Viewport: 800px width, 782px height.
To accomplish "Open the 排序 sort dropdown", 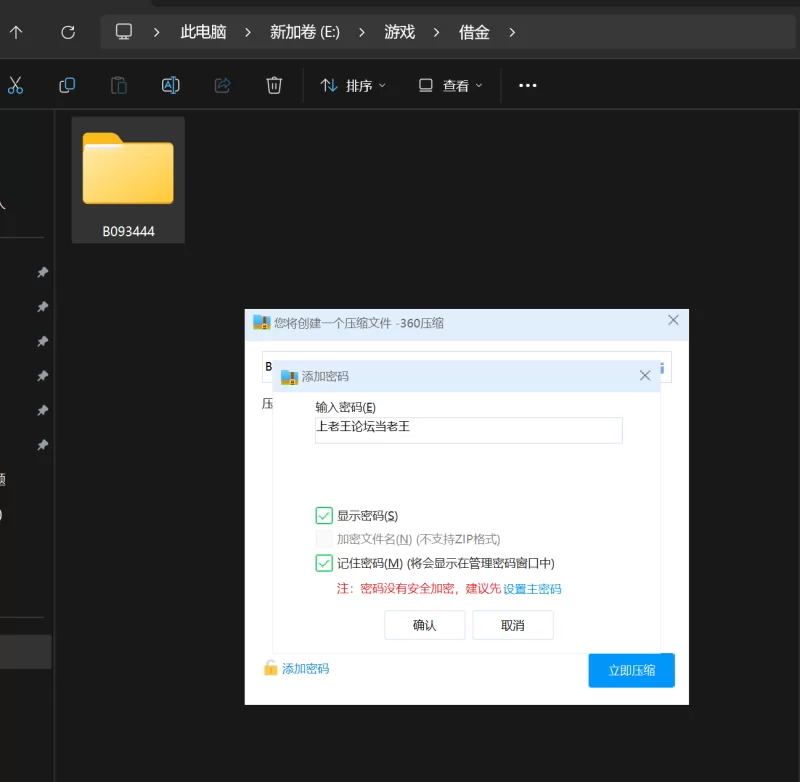I will pyautogui.click(x=353, y=85).
